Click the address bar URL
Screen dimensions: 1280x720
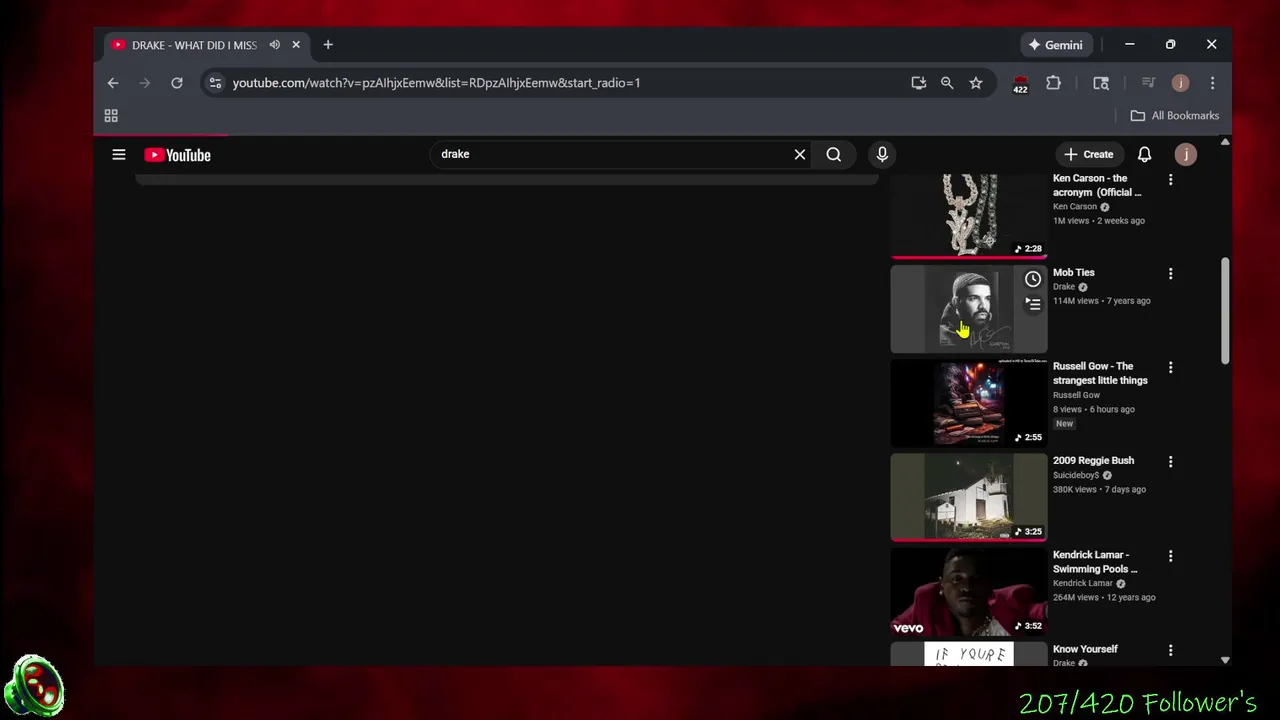coord(436,83)
